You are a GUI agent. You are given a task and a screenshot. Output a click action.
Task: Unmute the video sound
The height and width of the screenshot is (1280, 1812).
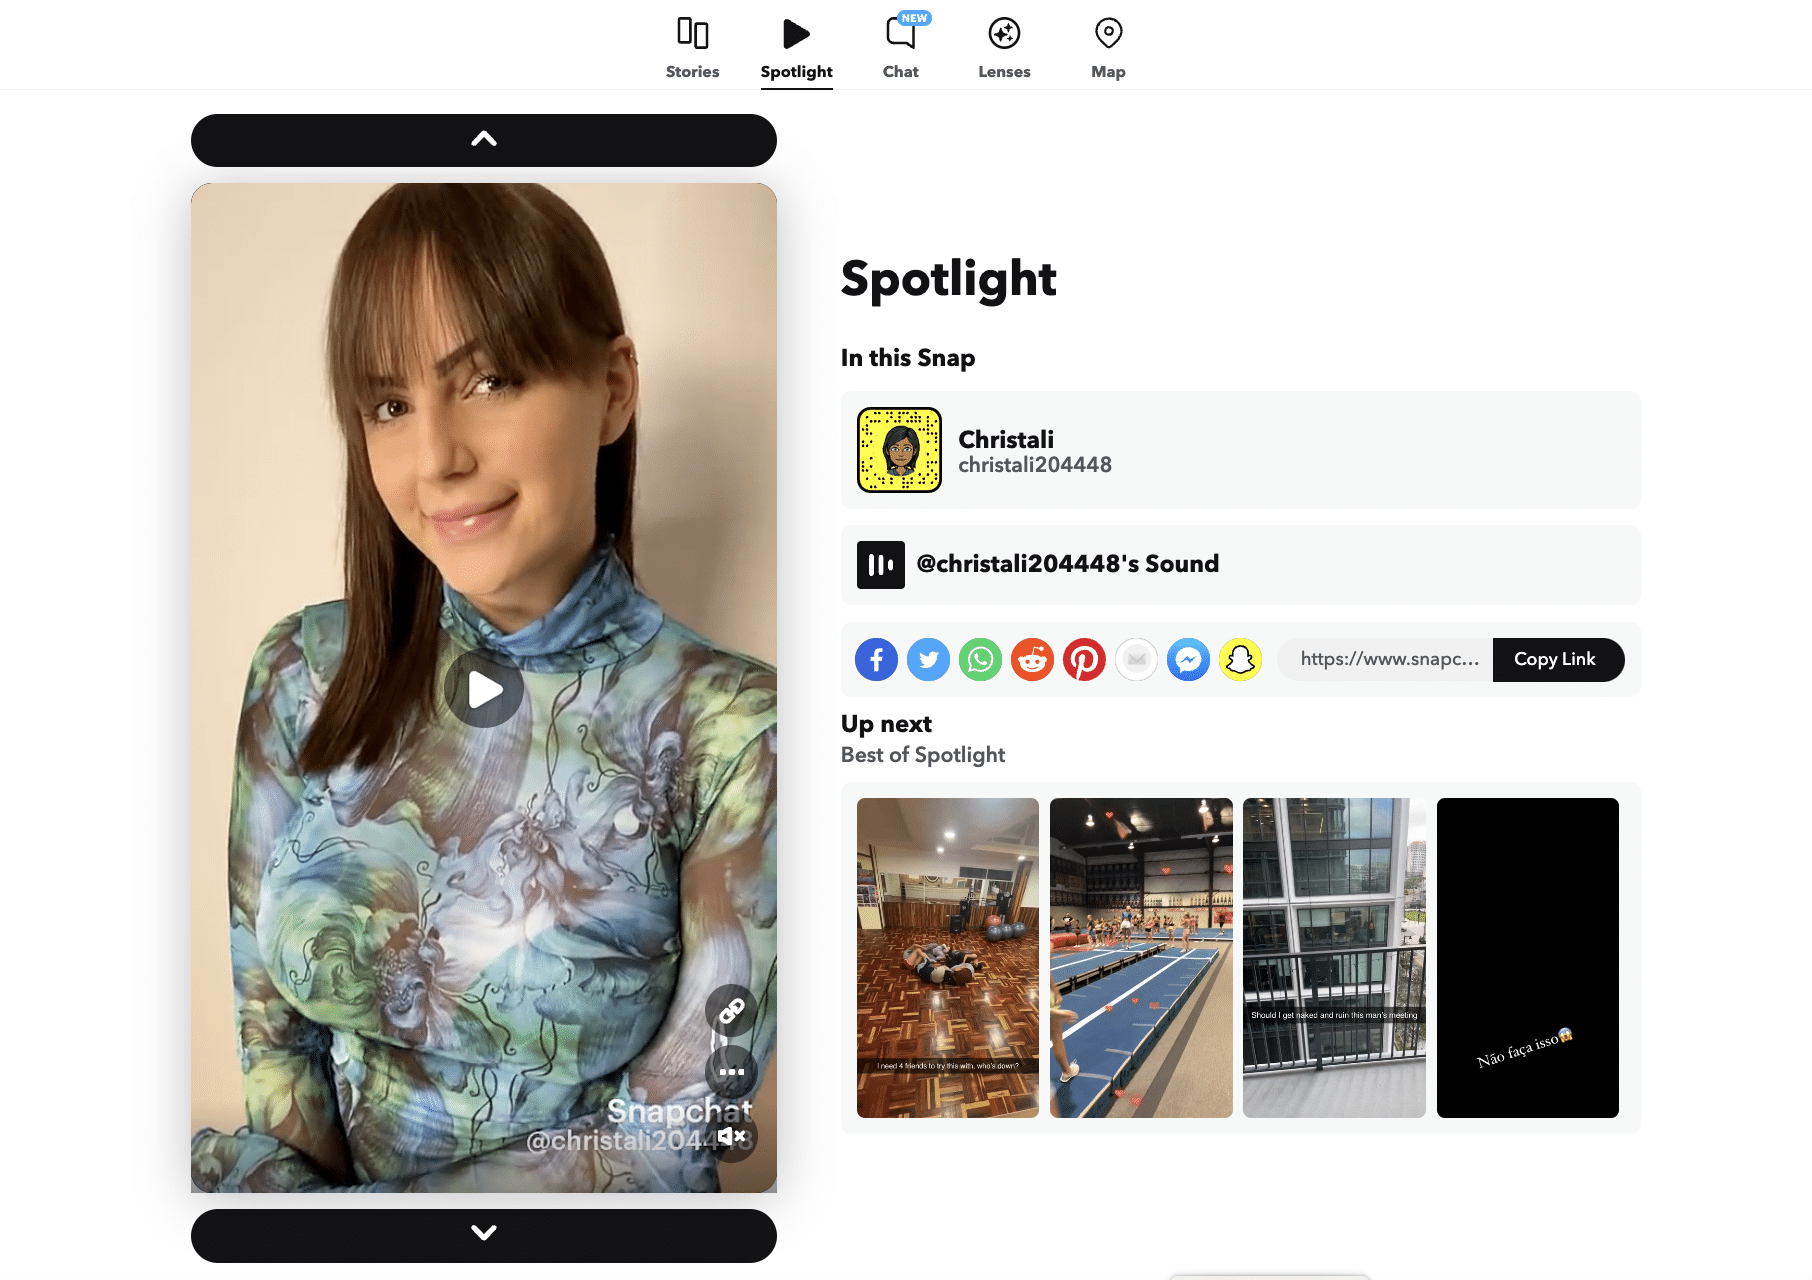[x=731, y=1136]
